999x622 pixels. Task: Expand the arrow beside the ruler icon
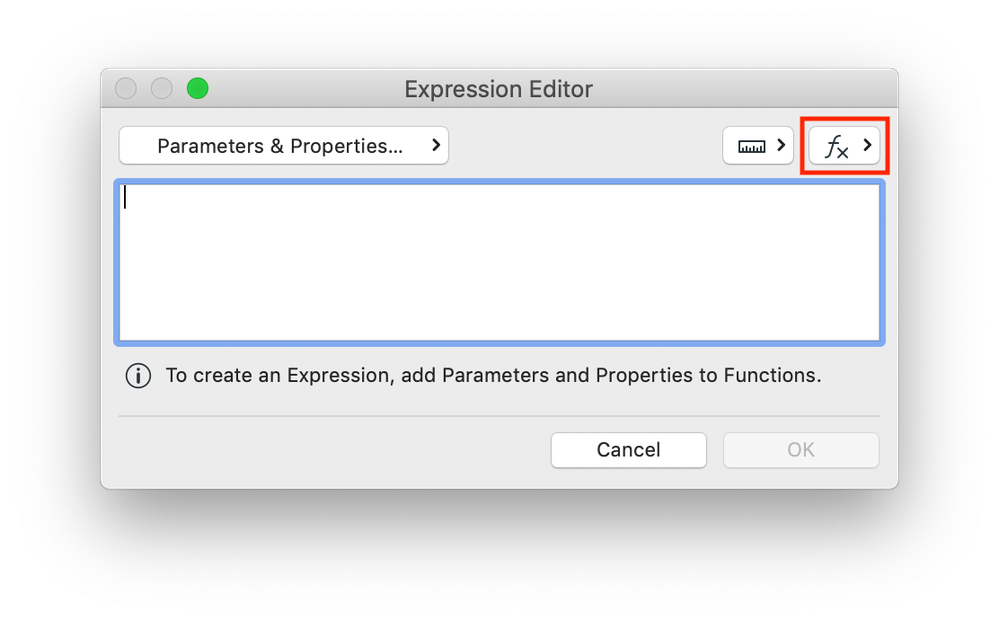click(779, 146)
